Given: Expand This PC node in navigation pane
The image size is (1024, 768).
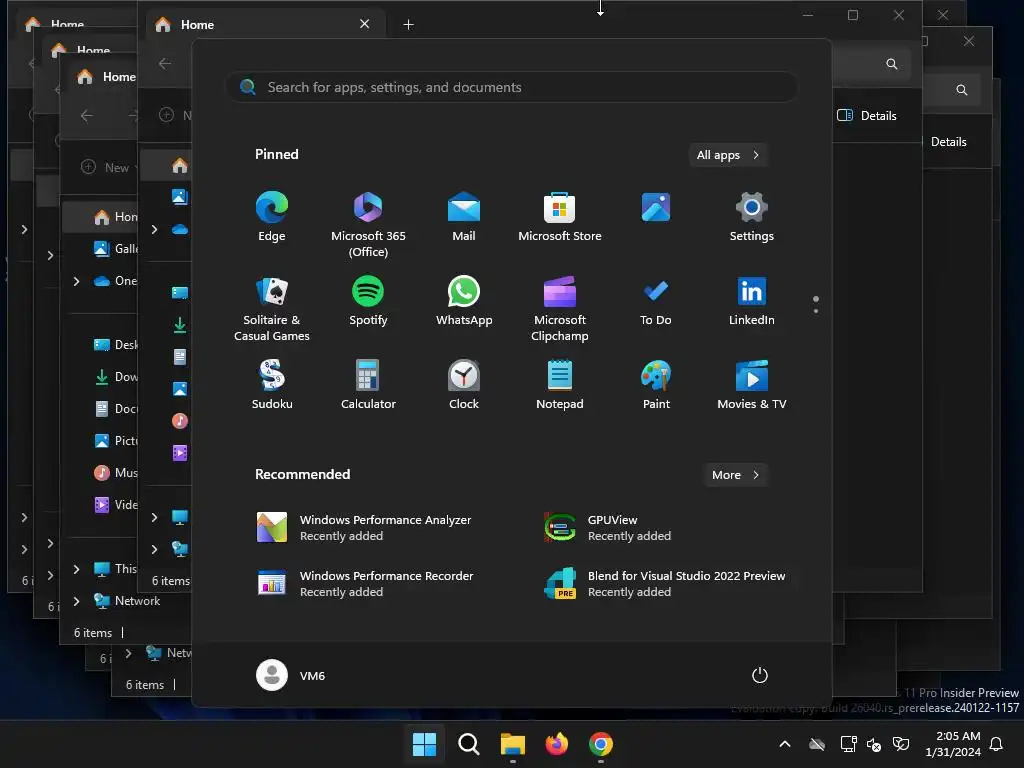Looking at the screenshot, I should click(76, 569).
